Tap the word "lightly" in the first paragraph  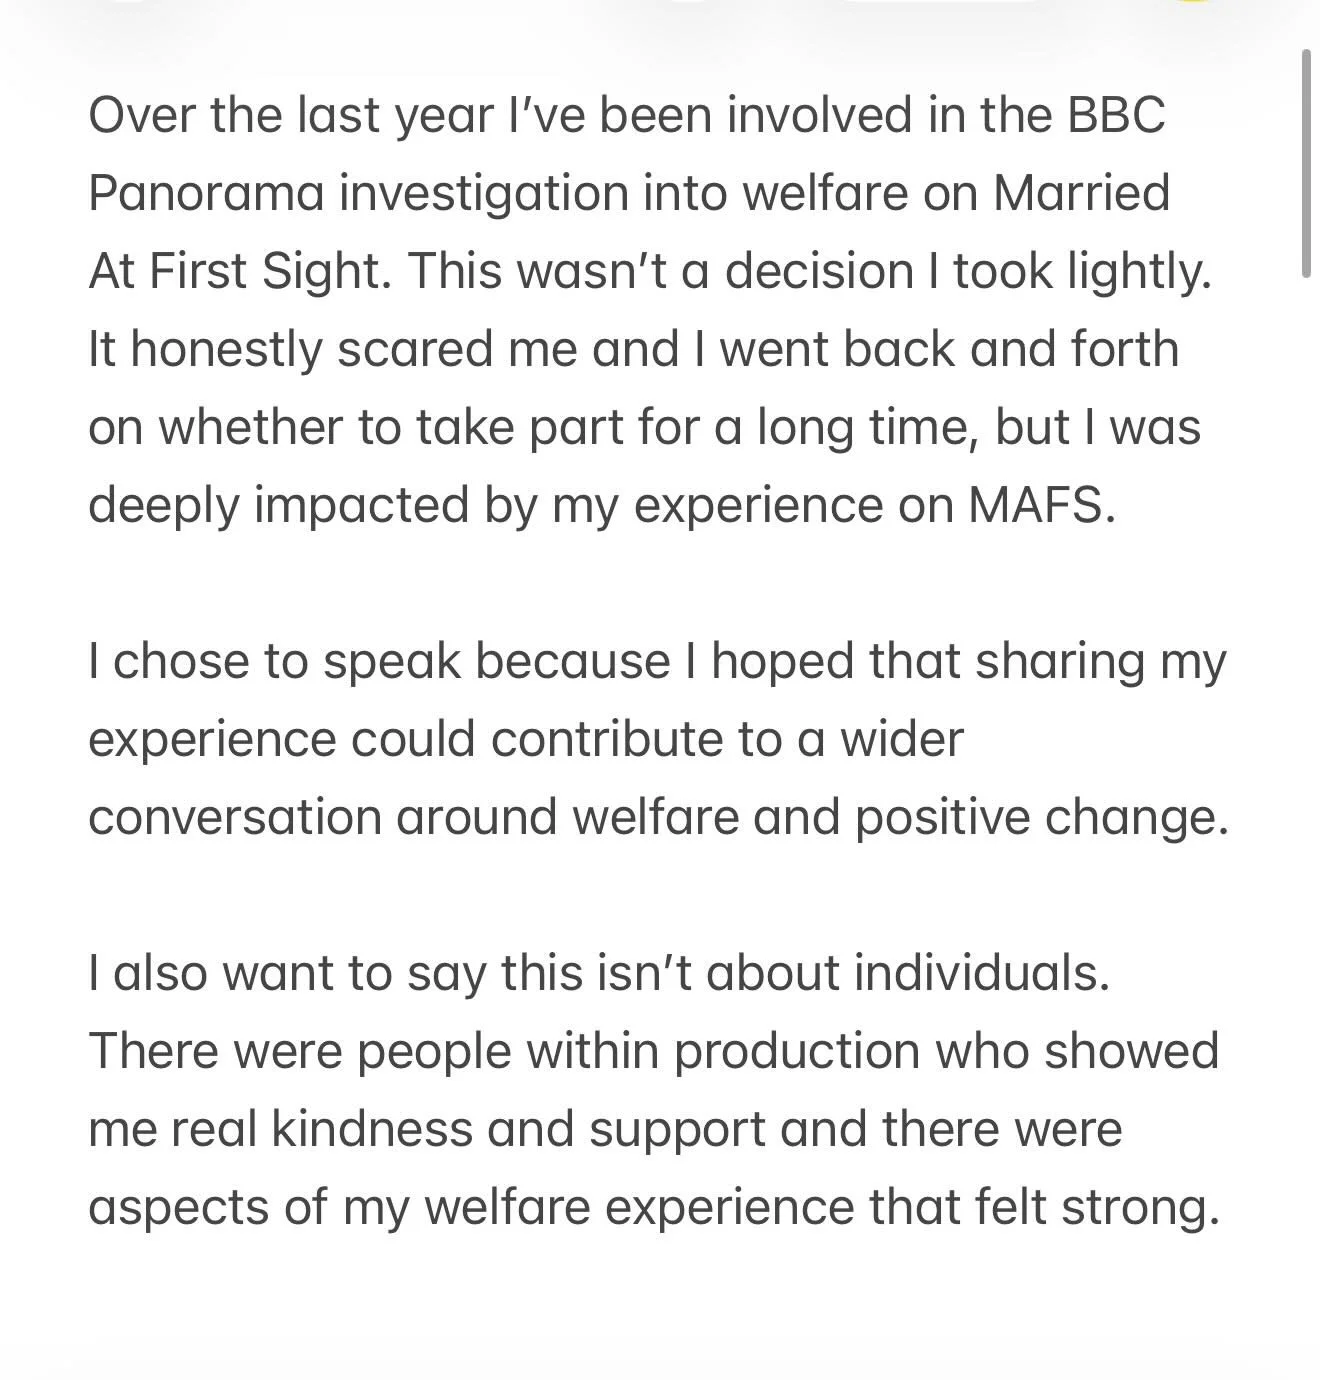click(1137, 272)
